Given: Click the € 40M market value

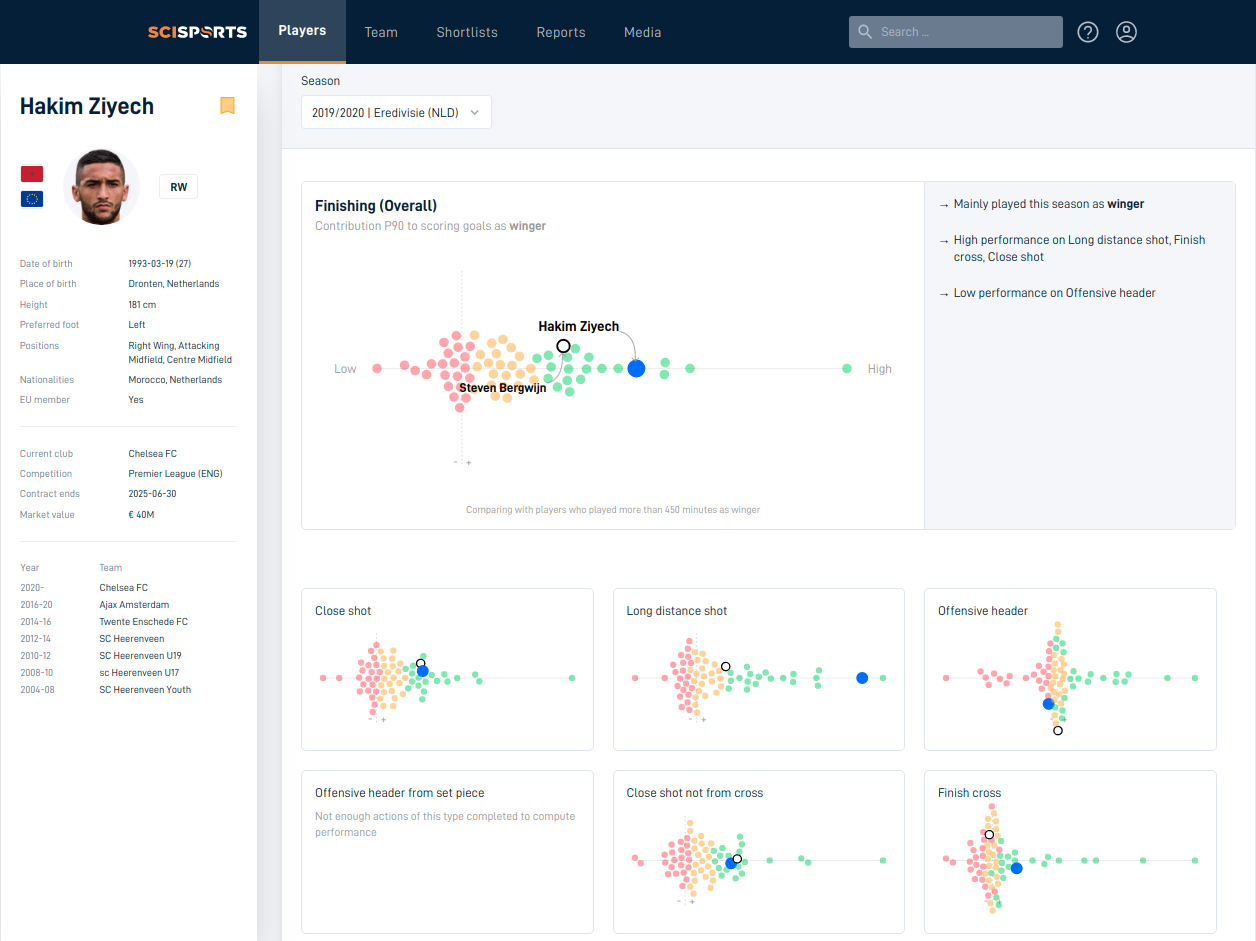Looking at the screenshot, I should 142,515.
